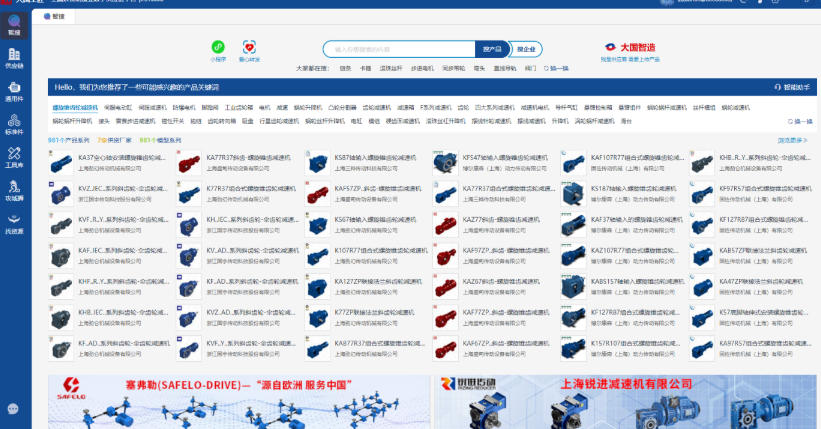This screenshot has width=821, height=429.
Task: Open 智能助手 with the headset icon
Action: (x=792, y=88)
